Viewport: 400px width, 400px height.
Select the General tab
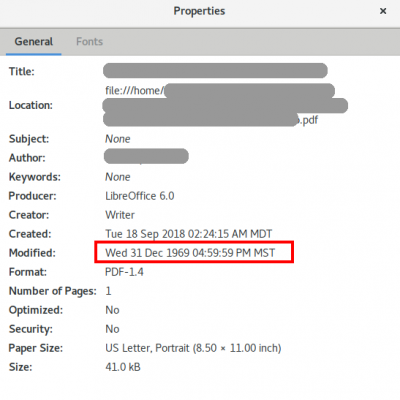[34, 42]
